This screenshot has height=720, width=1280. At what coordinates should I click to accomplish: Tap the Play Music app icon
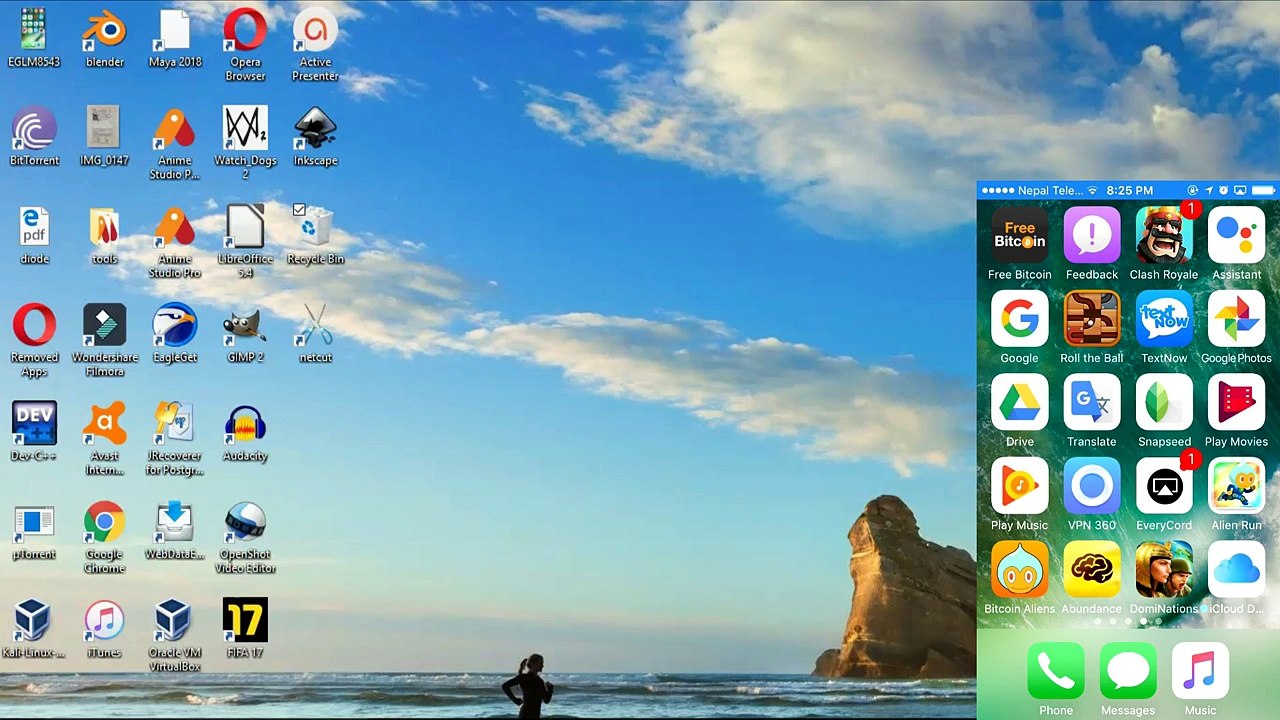(x=1019, y=487)
